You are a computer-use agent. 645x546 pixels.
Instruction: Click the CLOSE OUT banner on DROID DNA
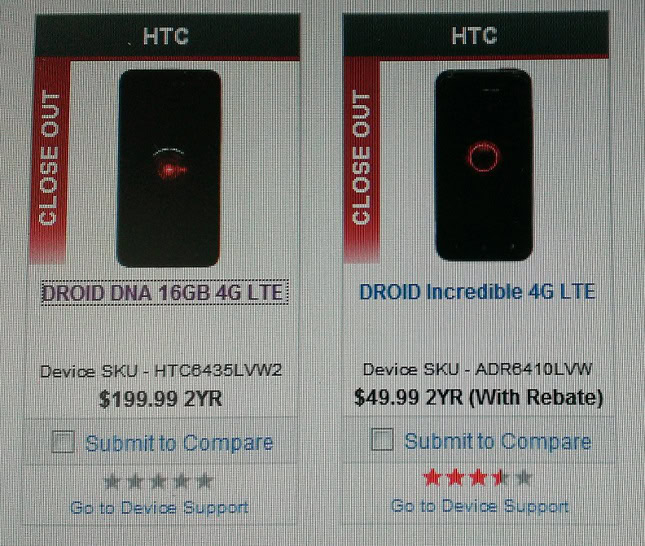50,160
